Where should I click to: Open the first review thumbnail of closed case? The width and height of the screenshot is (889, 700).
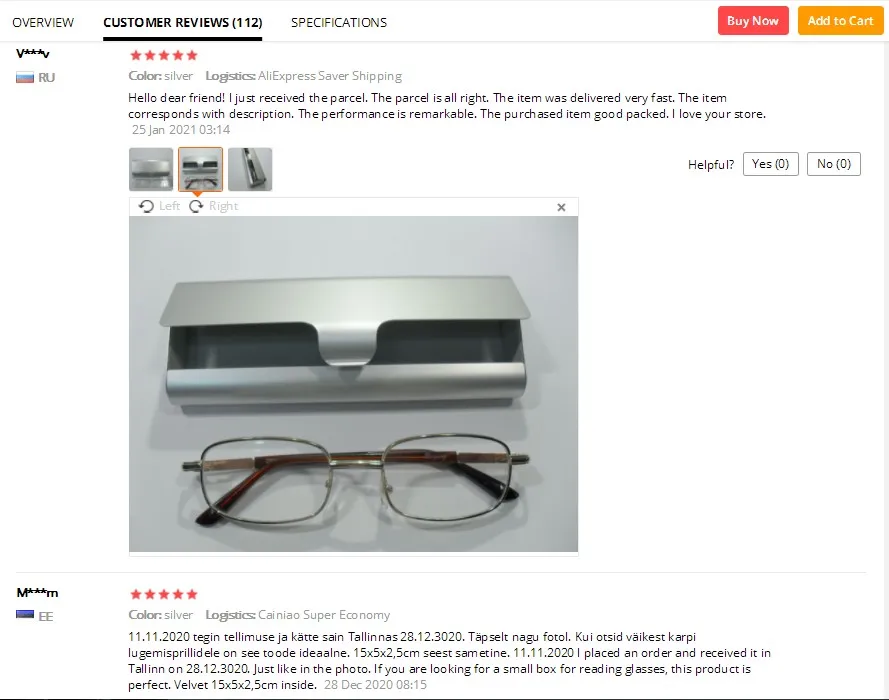(x=151, y=169)
